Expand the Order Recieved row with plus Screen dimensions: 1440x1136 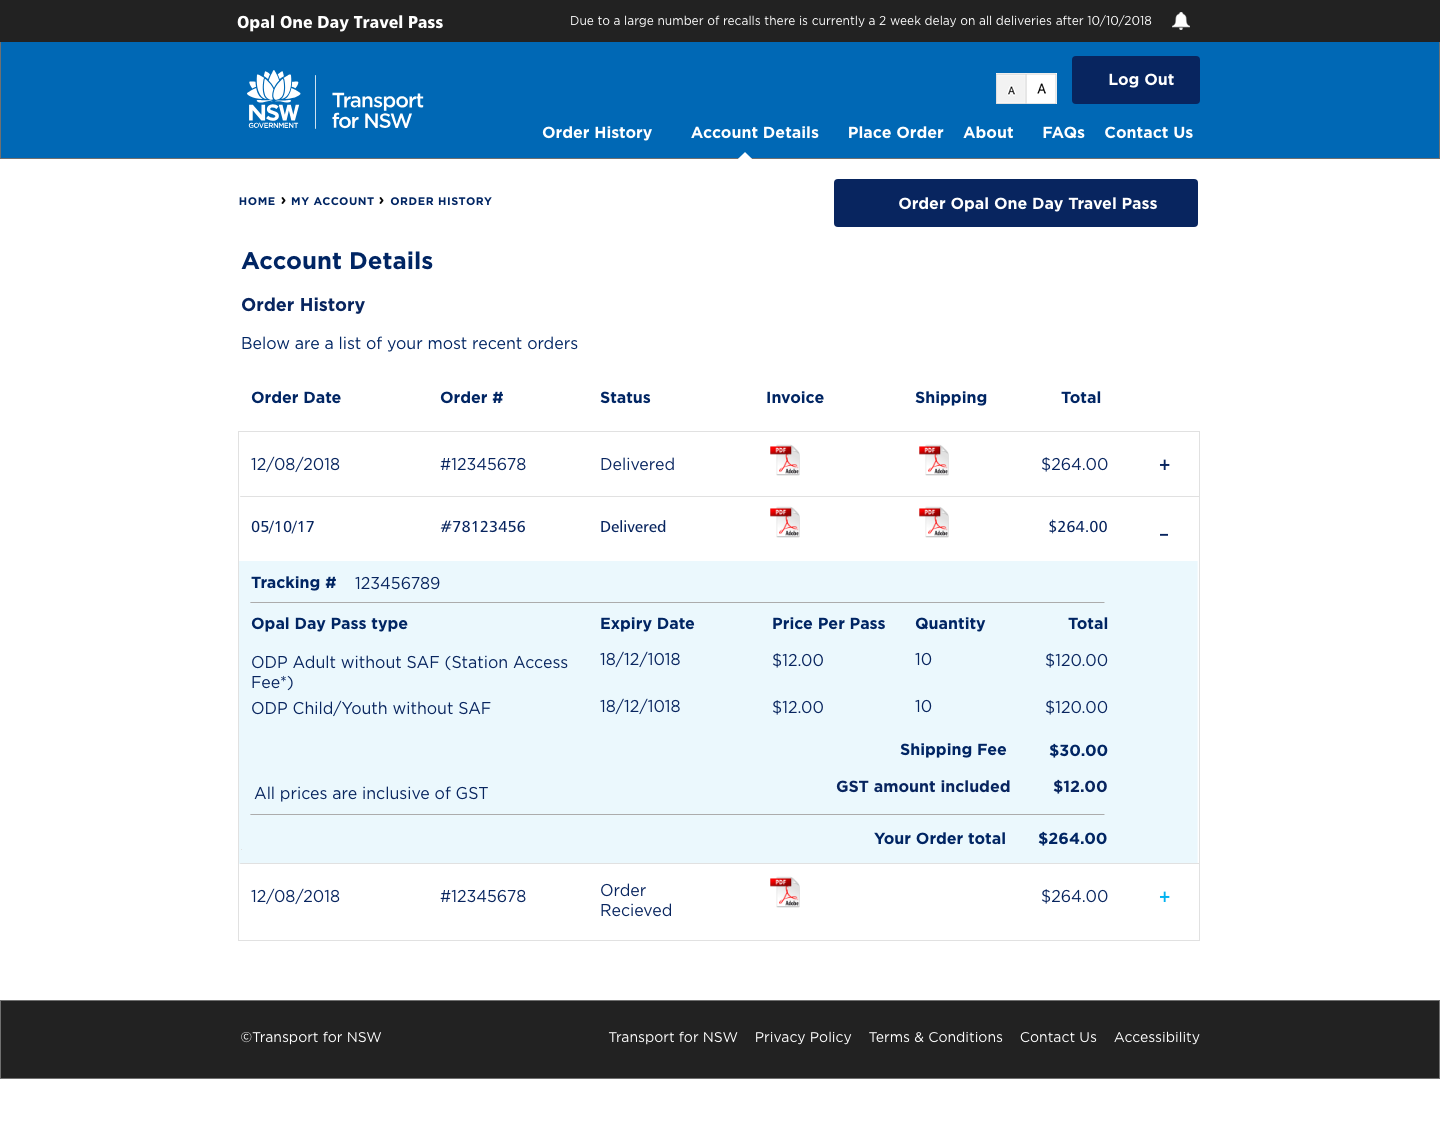(1164, 897)
